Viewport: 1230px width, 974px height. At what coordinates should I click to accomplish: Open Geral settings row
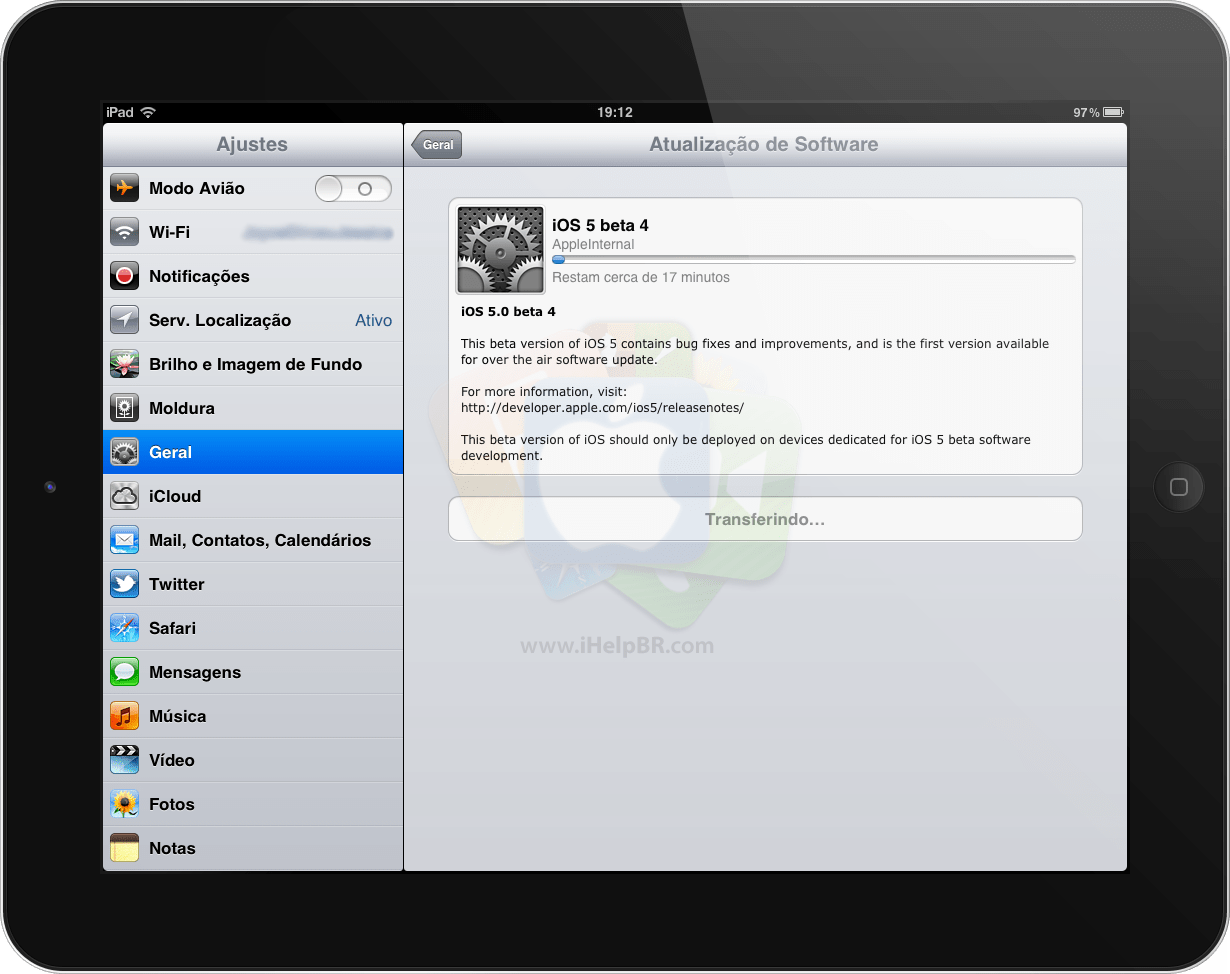click(x=253, y=452)
